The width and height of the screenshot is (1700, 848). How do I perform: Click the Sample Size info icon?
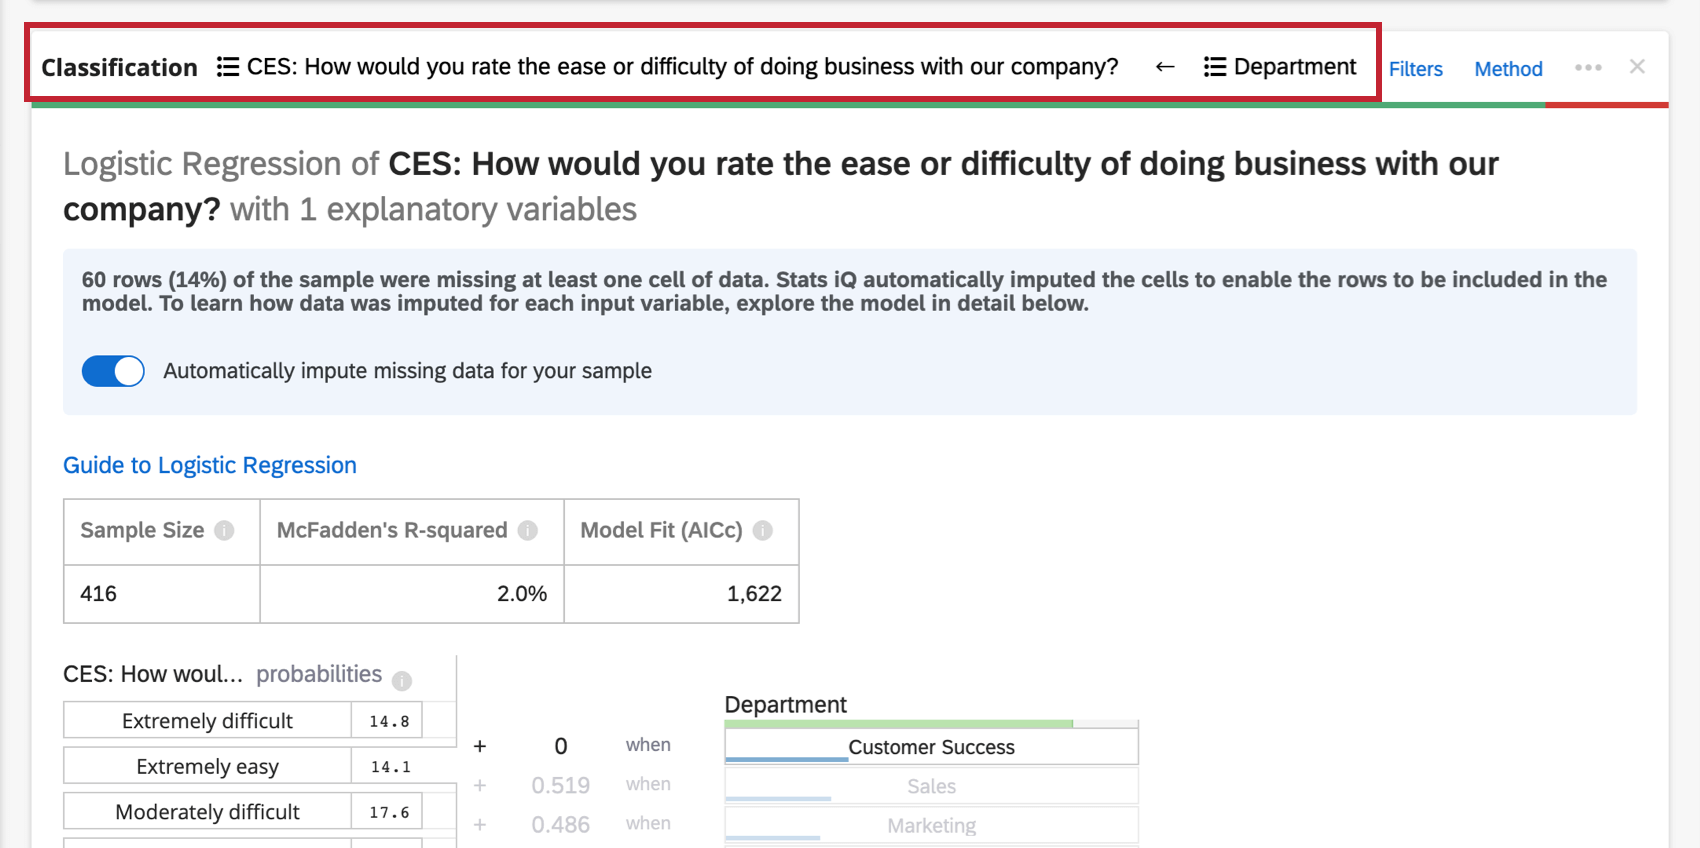click(225, 531)
